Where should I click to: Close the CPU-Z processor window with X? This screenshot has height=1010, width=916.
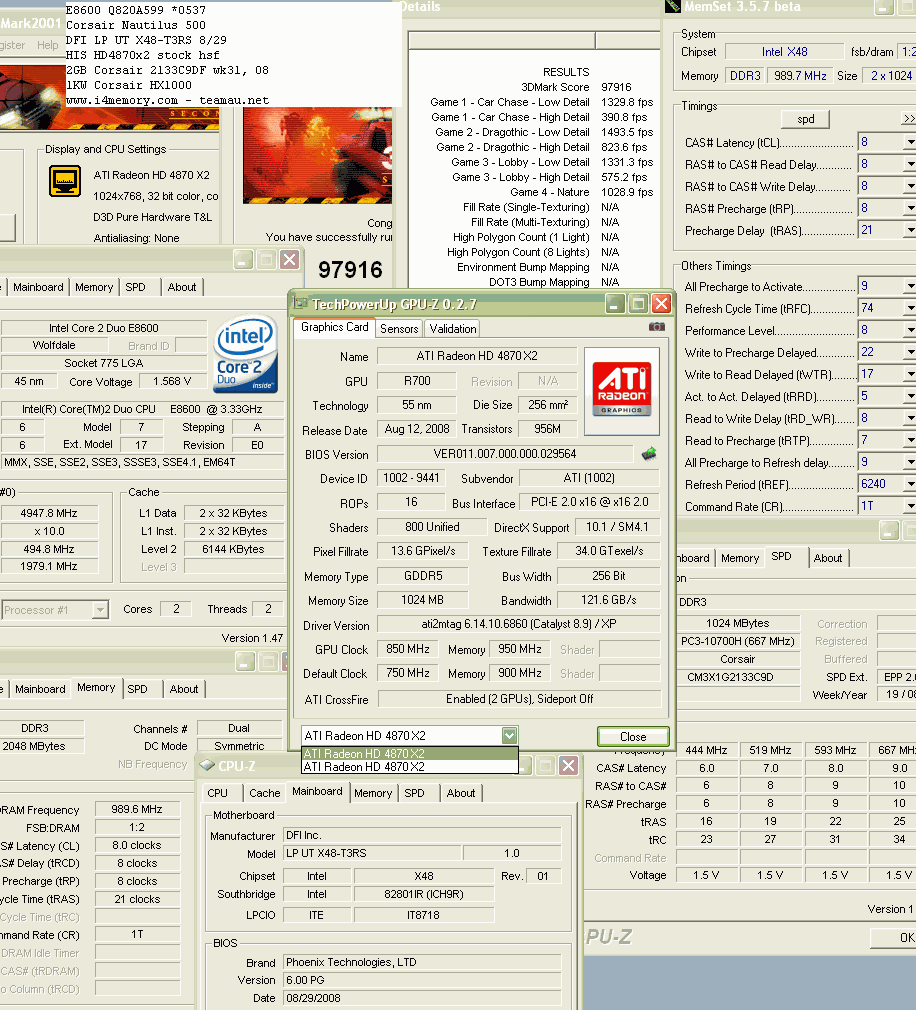(x=290, y=260)
